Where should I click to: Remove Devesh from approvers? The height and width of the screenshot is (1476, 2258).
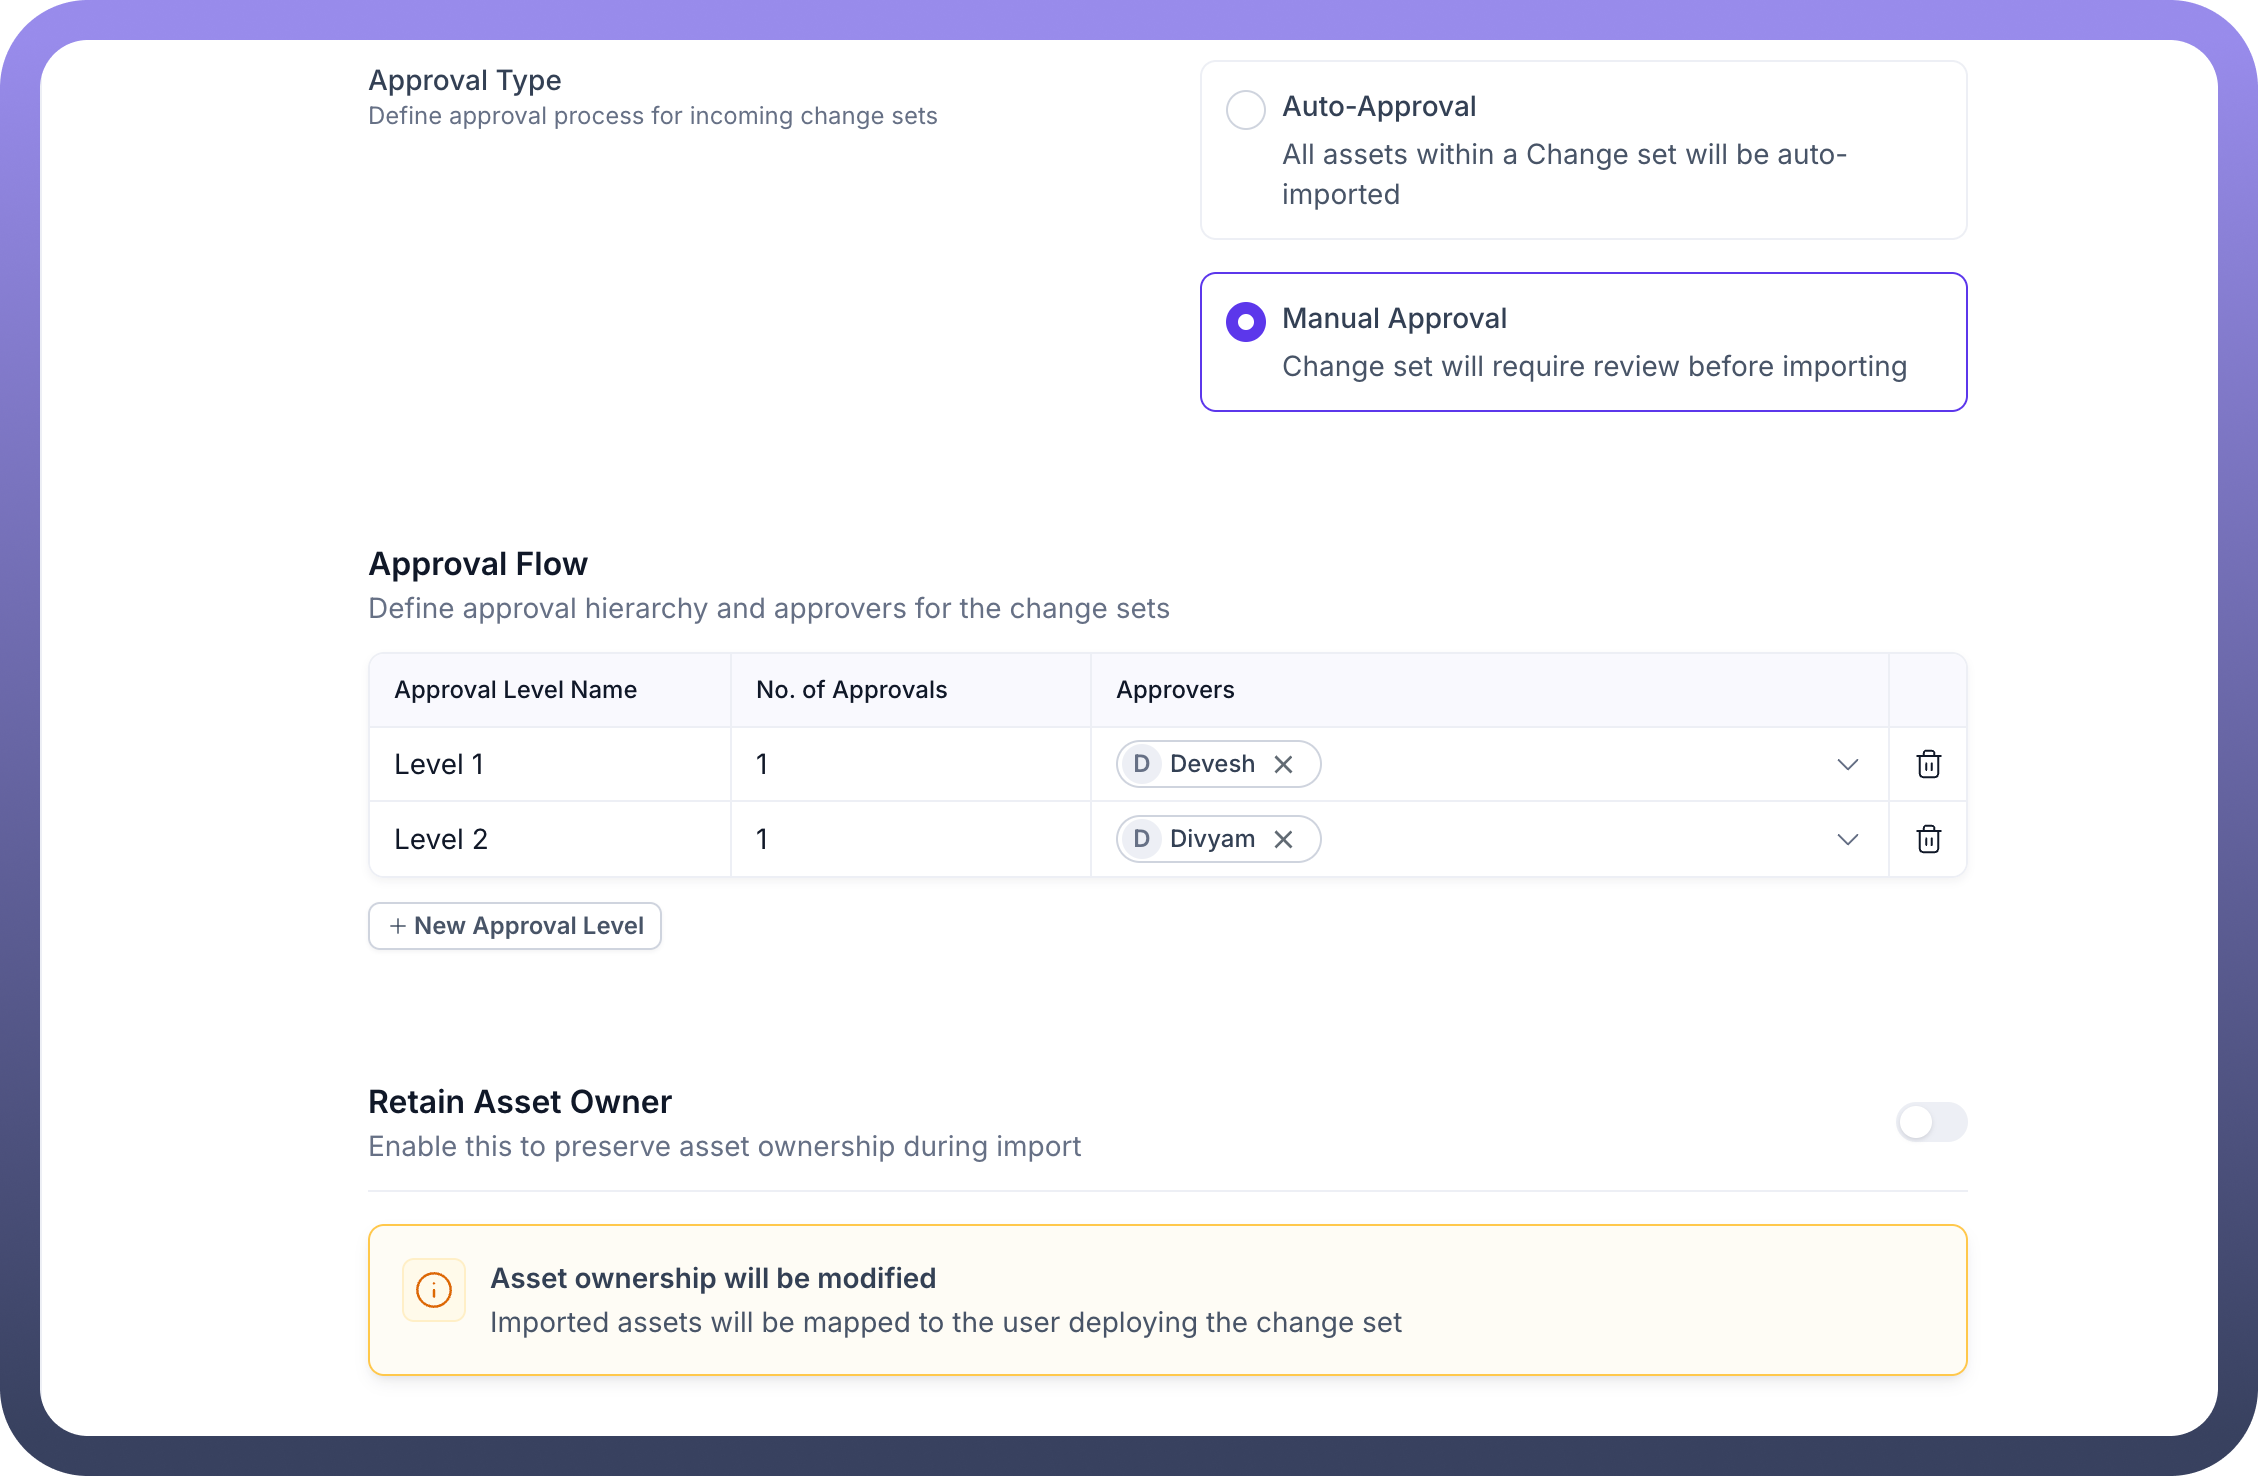pos(1284,764)
